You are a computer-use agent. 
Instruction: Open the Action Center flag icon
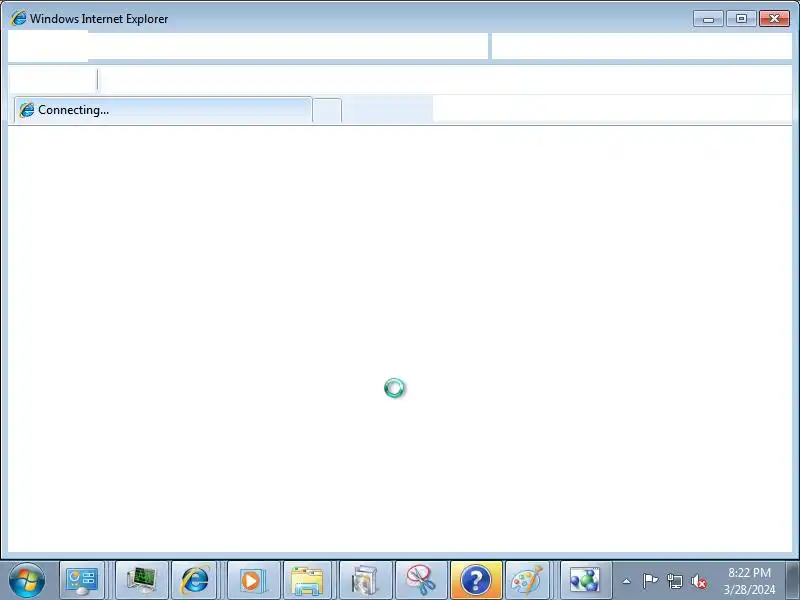point(650,581)
